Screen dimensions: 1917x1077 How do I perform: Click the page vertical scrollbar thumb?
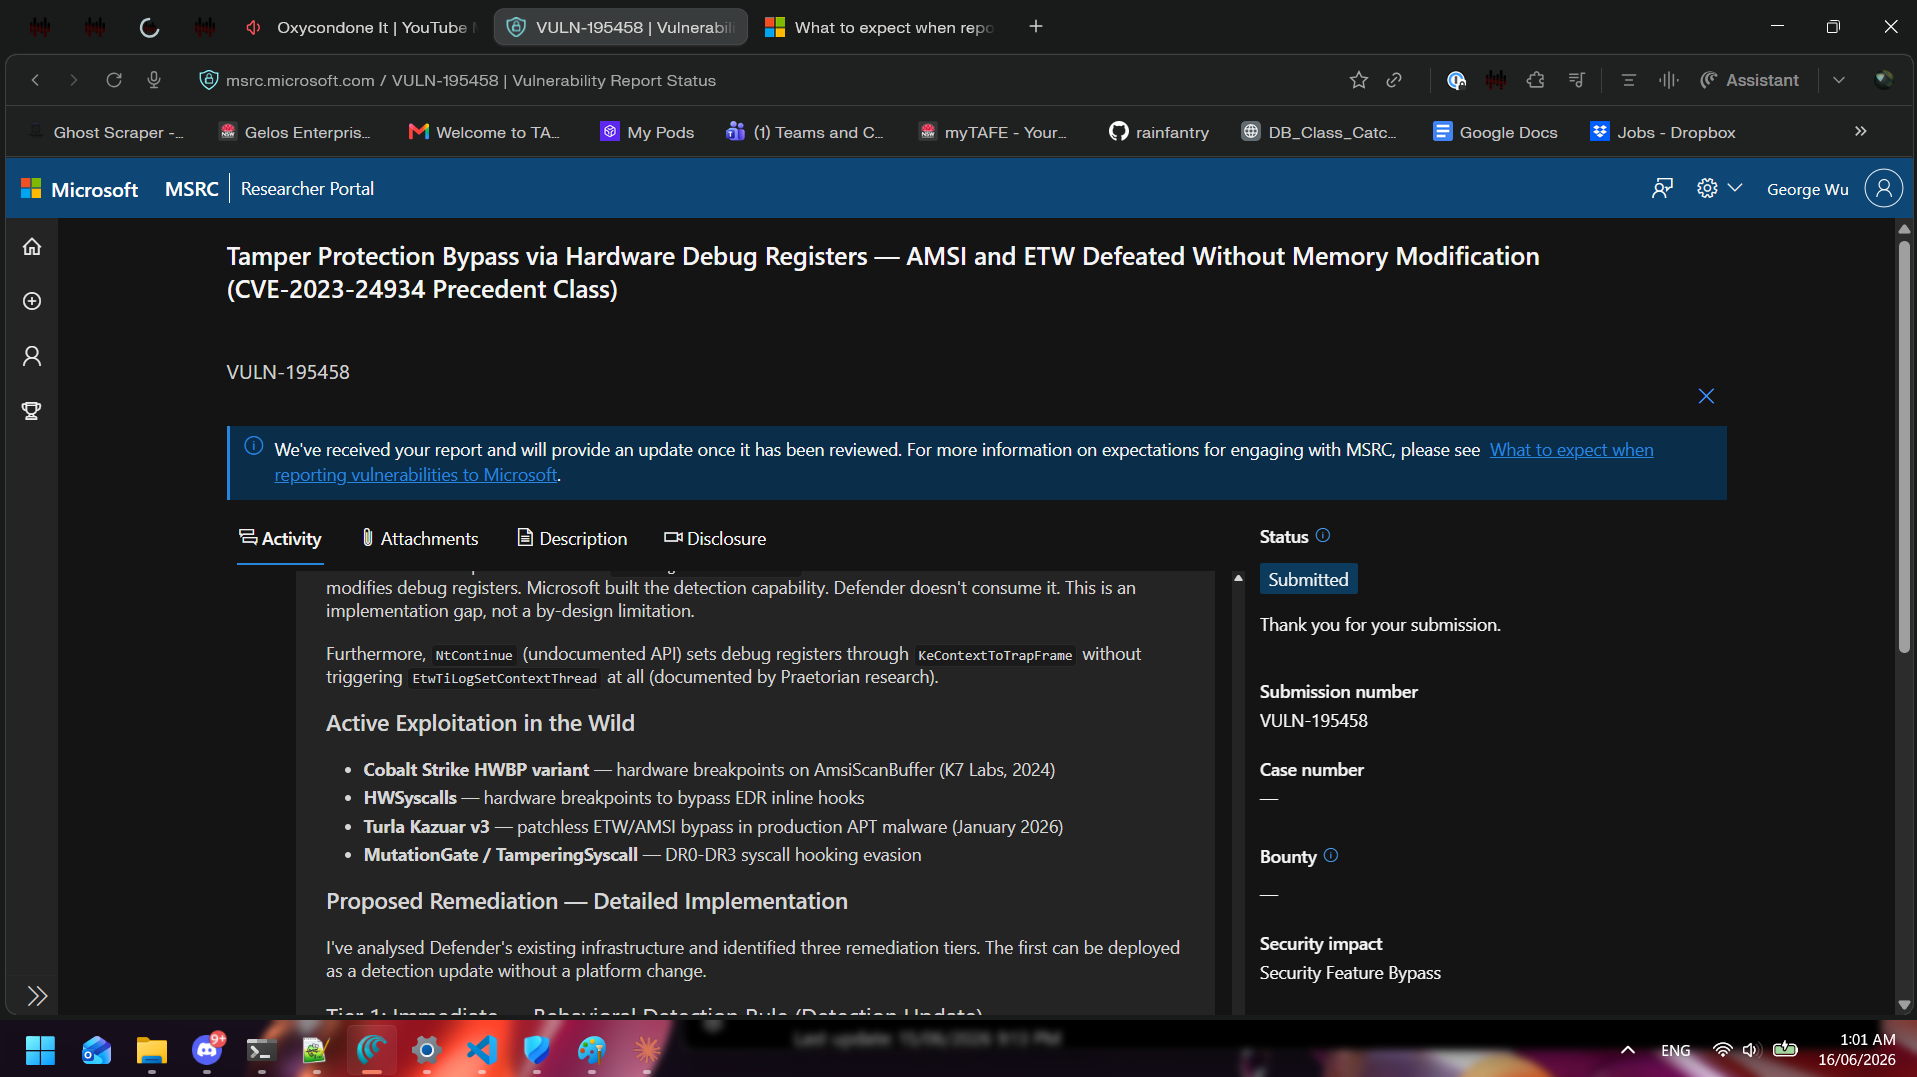pos(1904,445)
